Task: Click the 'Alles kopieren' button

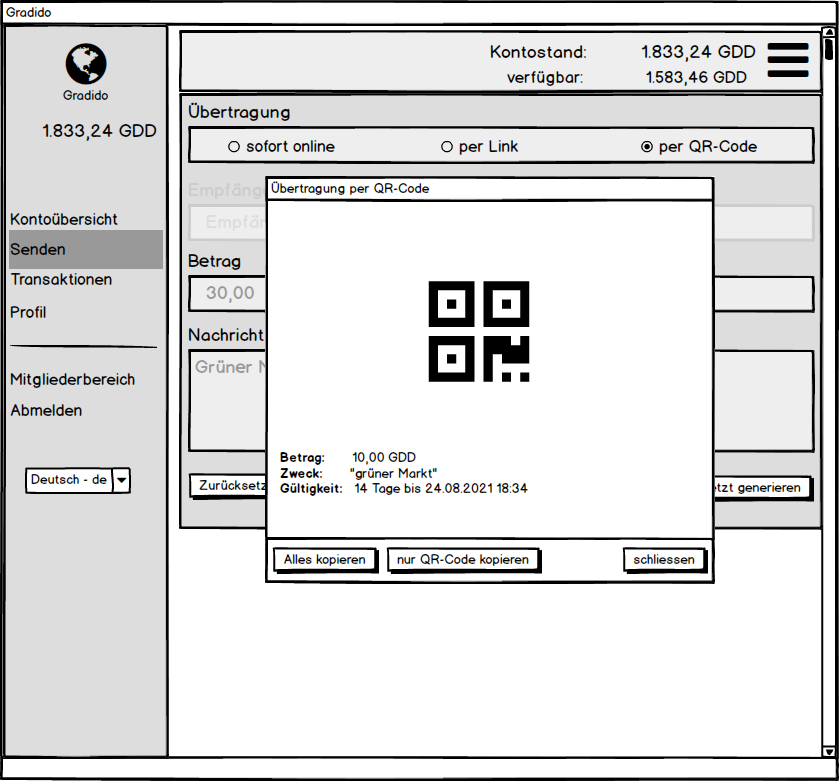Action: point(324,560)
